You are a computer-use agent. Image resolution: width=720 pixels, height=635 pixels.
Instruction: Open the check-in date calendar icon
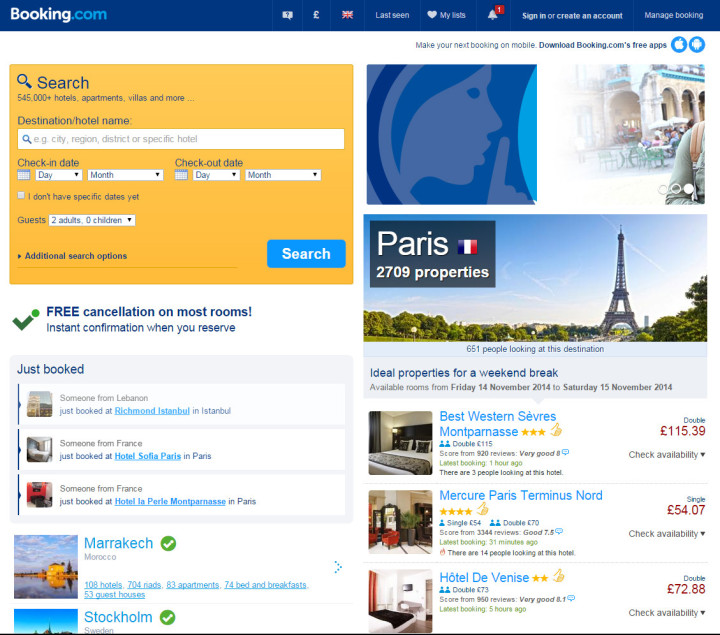(x=24, y=175)
